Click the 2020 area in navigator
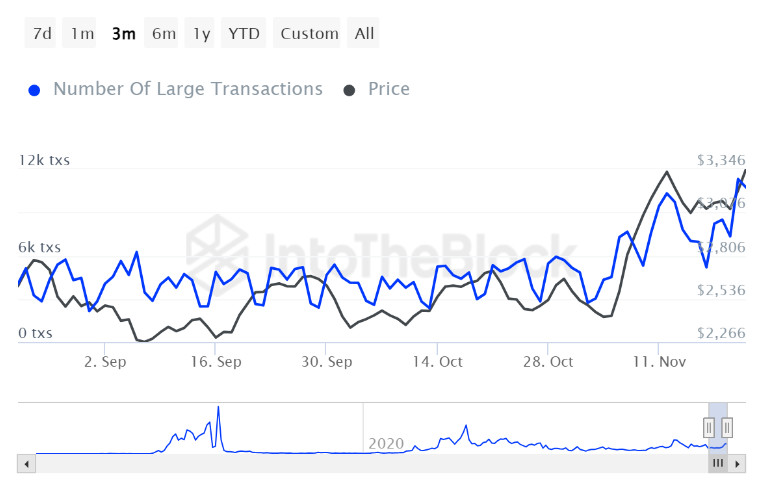 coord(386,443)
